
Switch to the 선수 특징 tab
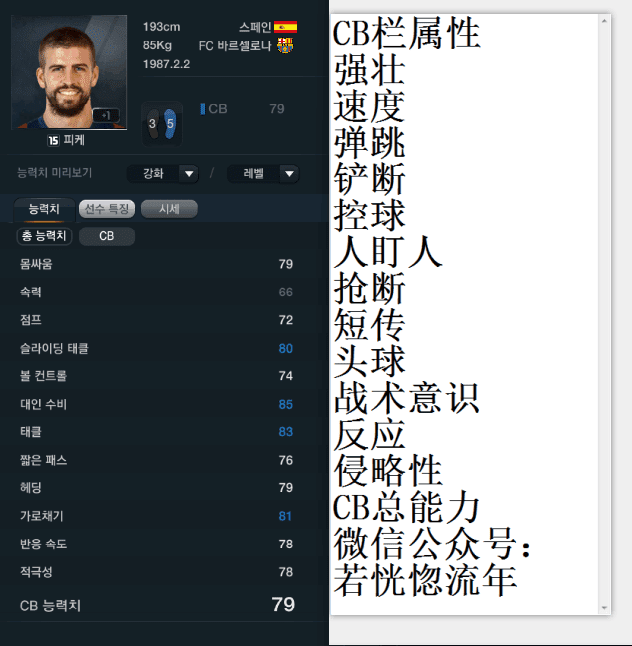coord(107,209)
